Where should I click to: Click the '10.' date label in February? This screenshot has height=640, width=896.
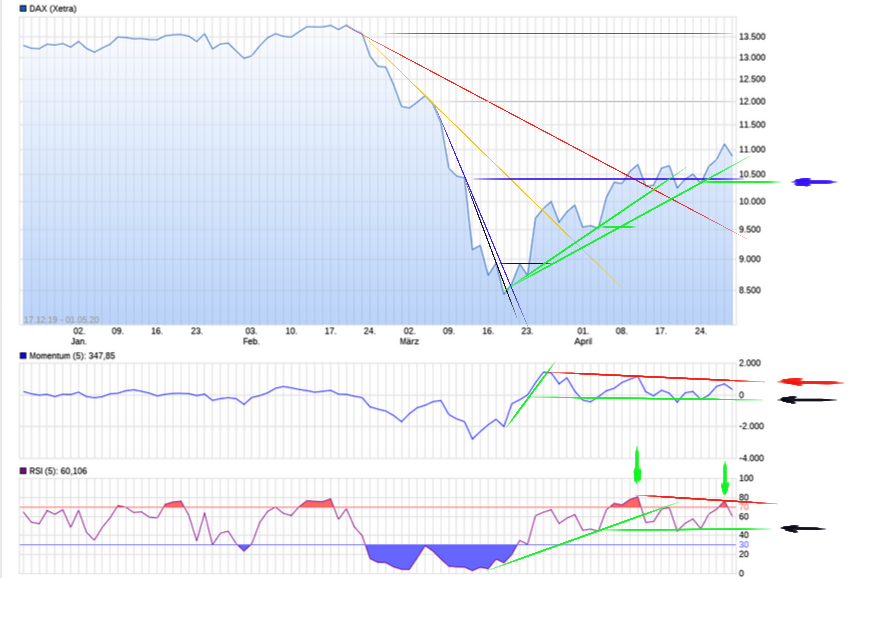[x=291, y=331]
